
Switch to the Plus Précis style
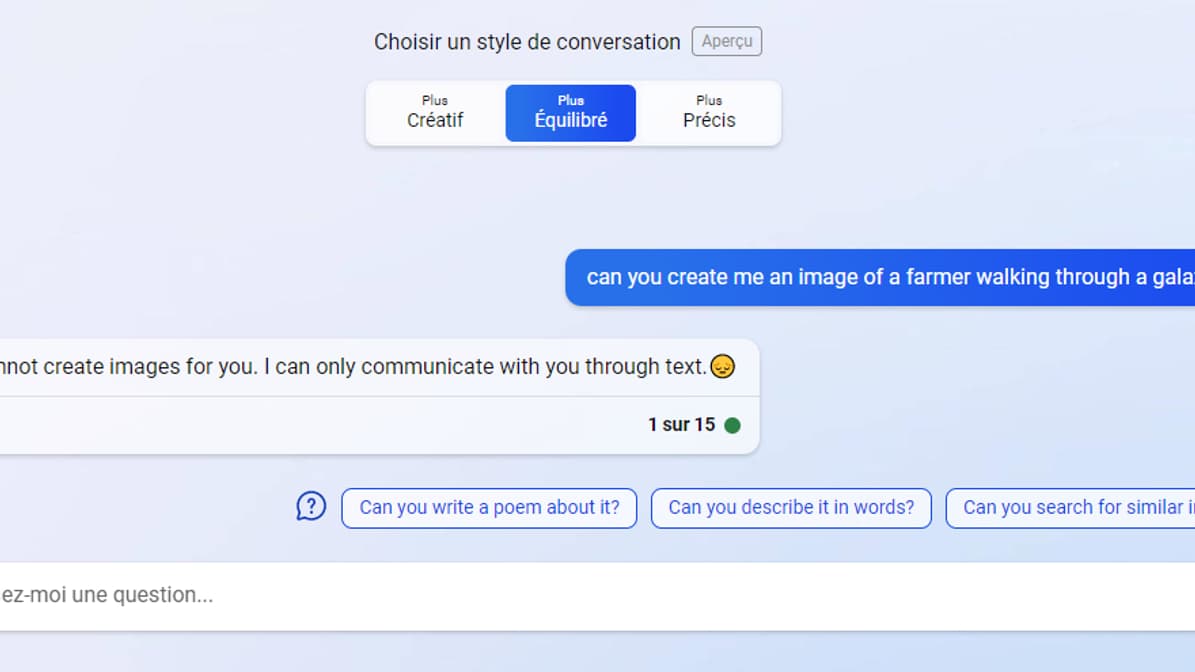(x=709, y=113)
